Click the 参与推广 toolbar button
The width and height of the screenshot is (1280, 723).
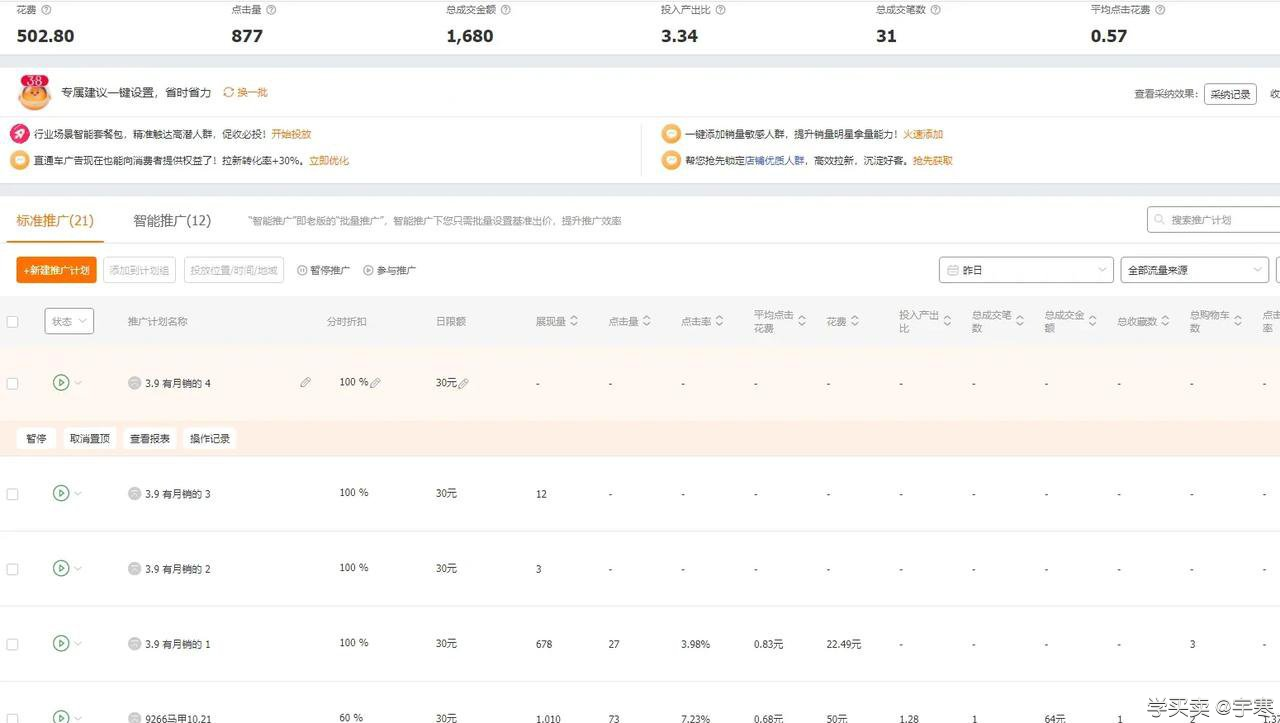pyautogui.click(x=390, y=270)
